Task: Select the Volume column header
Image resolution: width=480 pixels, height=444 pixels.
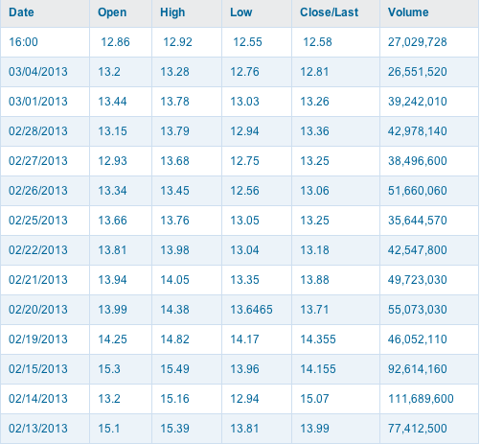Action: coord(408,12)
